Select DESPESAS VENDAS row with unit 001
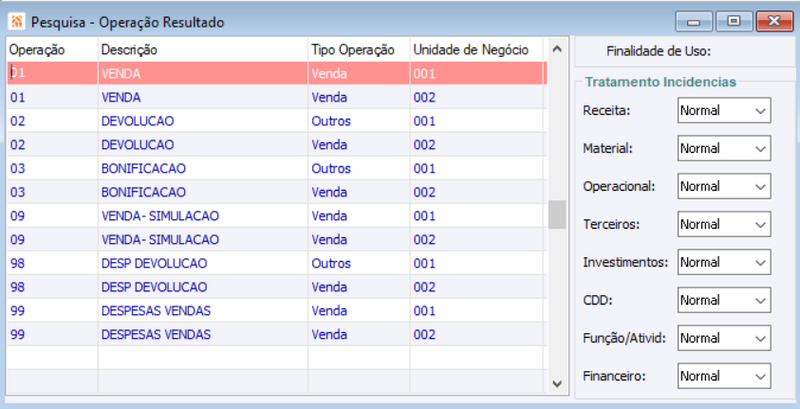The image size is (800, 409). [277, 311]
